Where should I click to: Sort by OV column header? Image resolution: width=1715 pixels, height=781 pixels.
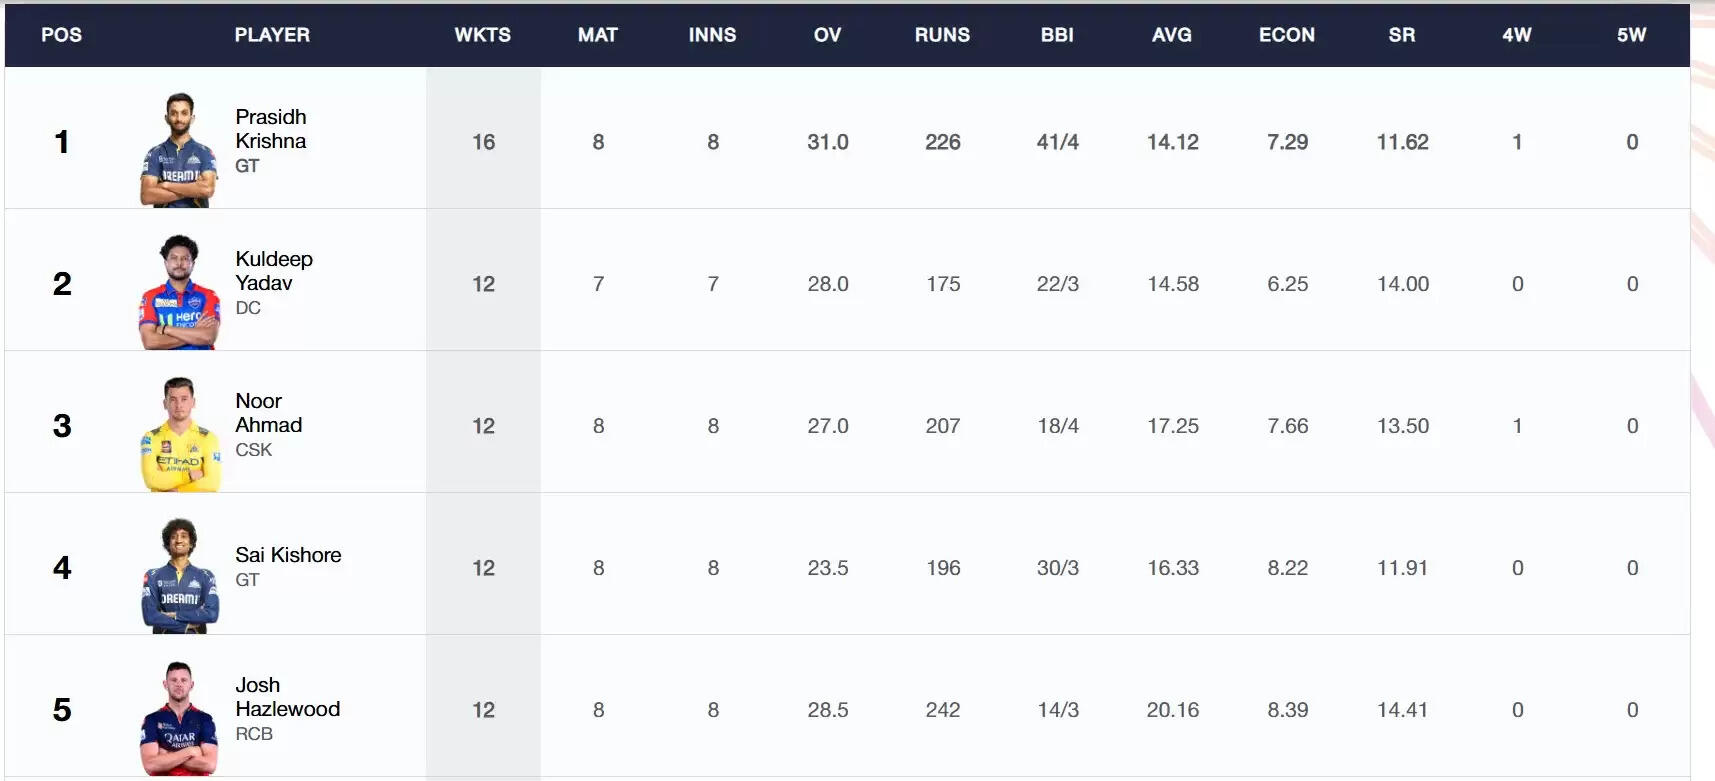(827, 35)
